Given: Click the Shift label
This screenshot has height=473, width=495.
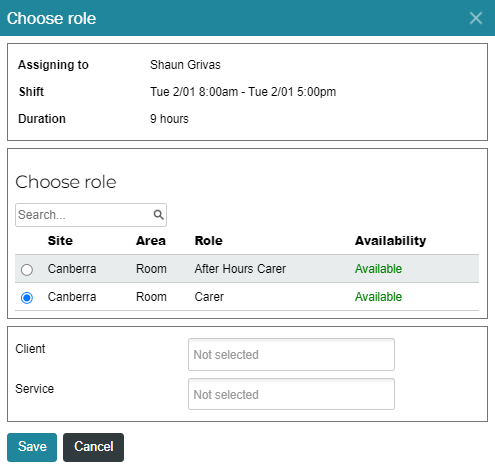Looking at the screenshot, I should (31, 92).
